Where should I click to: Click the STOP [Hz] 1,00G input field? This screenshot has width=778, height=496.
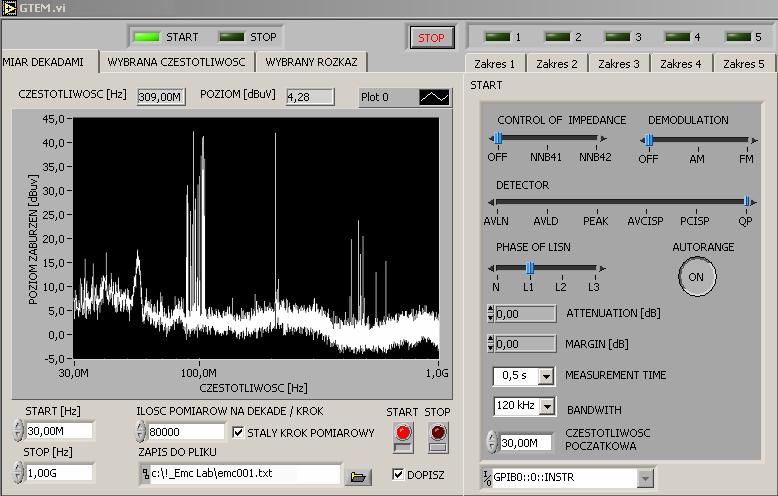pos(59,473)
